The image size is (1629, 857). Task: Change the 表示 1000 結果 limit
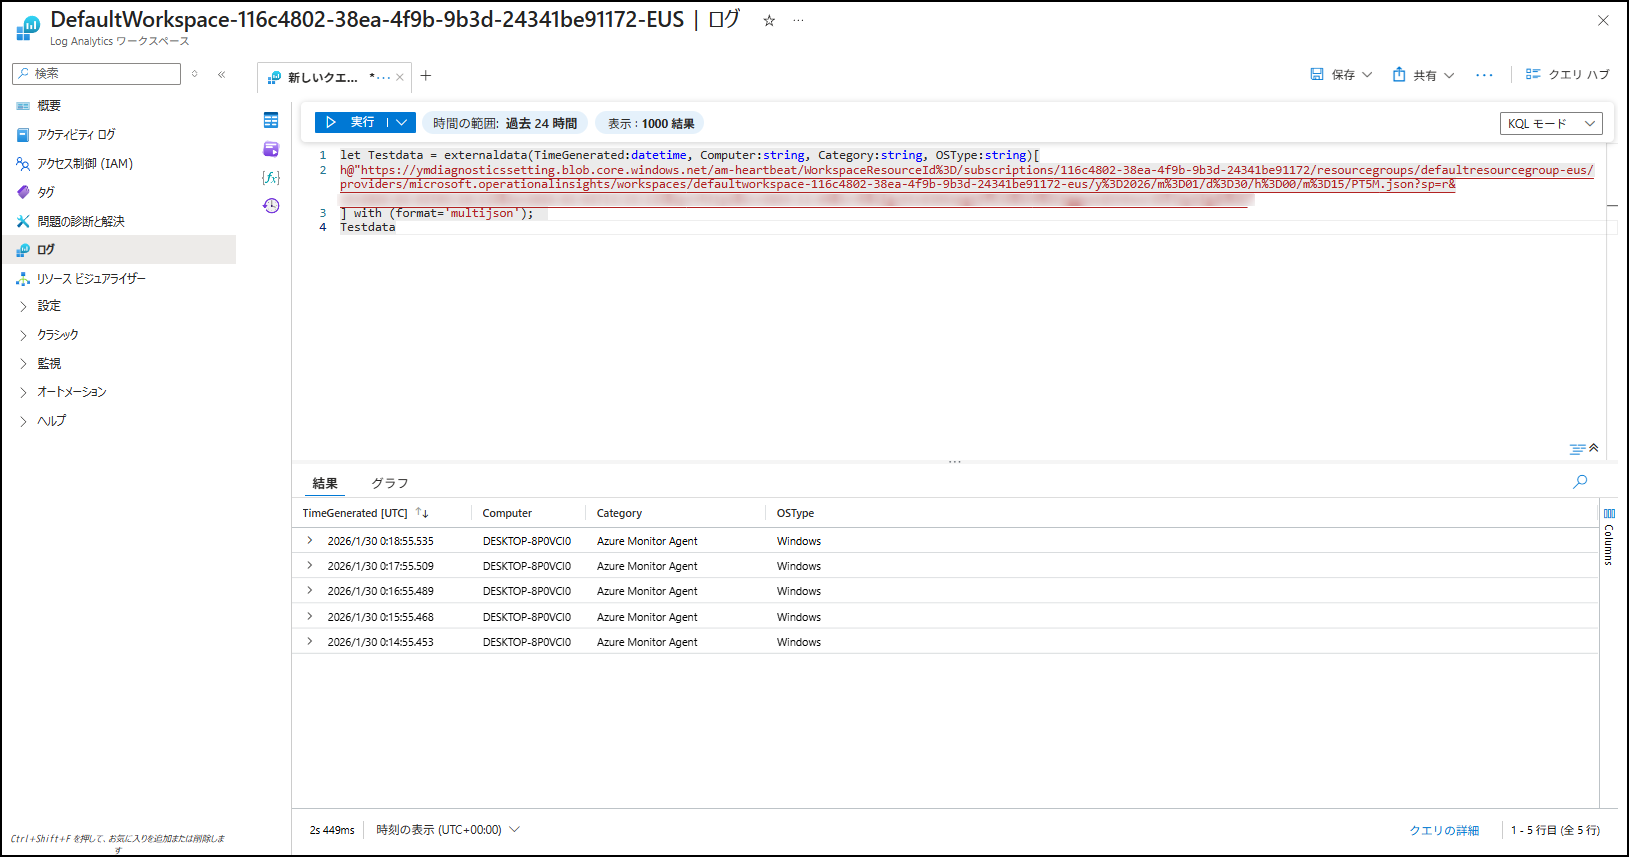tap(650, 123)
